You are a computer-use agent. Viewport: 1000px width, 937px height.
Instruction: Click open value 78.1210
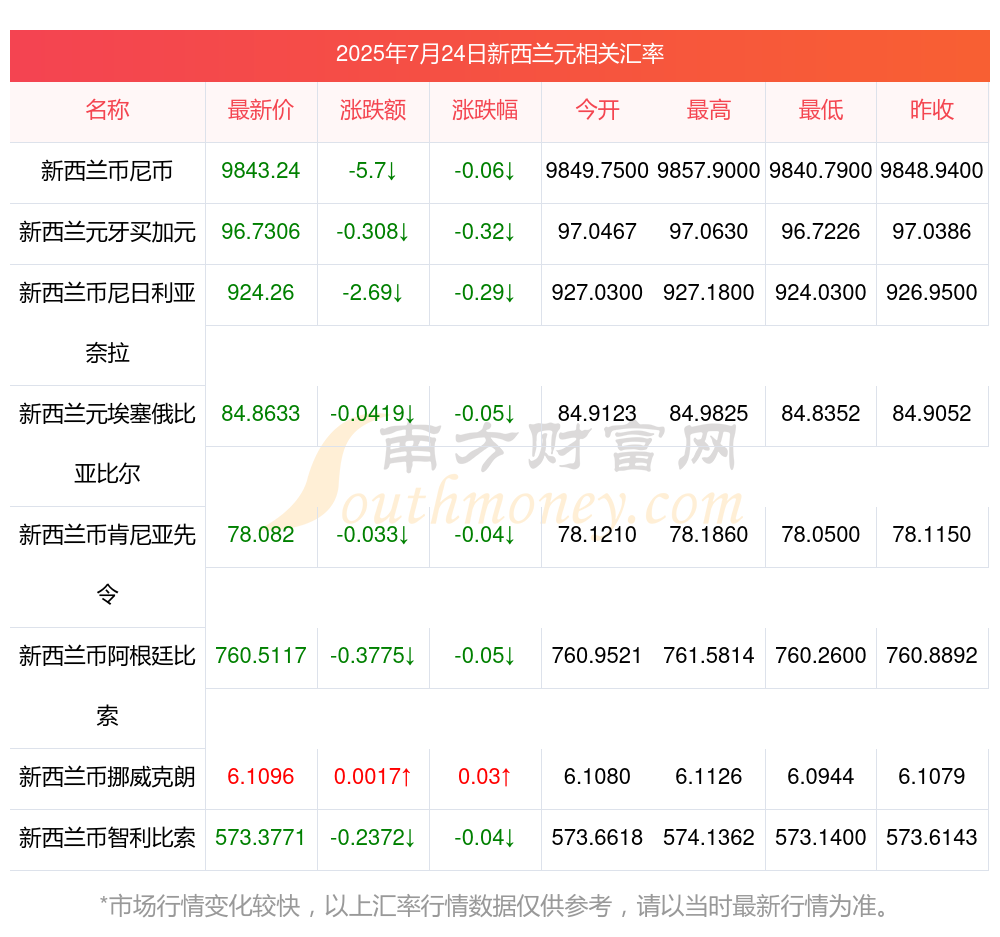(x=597, y=535)
